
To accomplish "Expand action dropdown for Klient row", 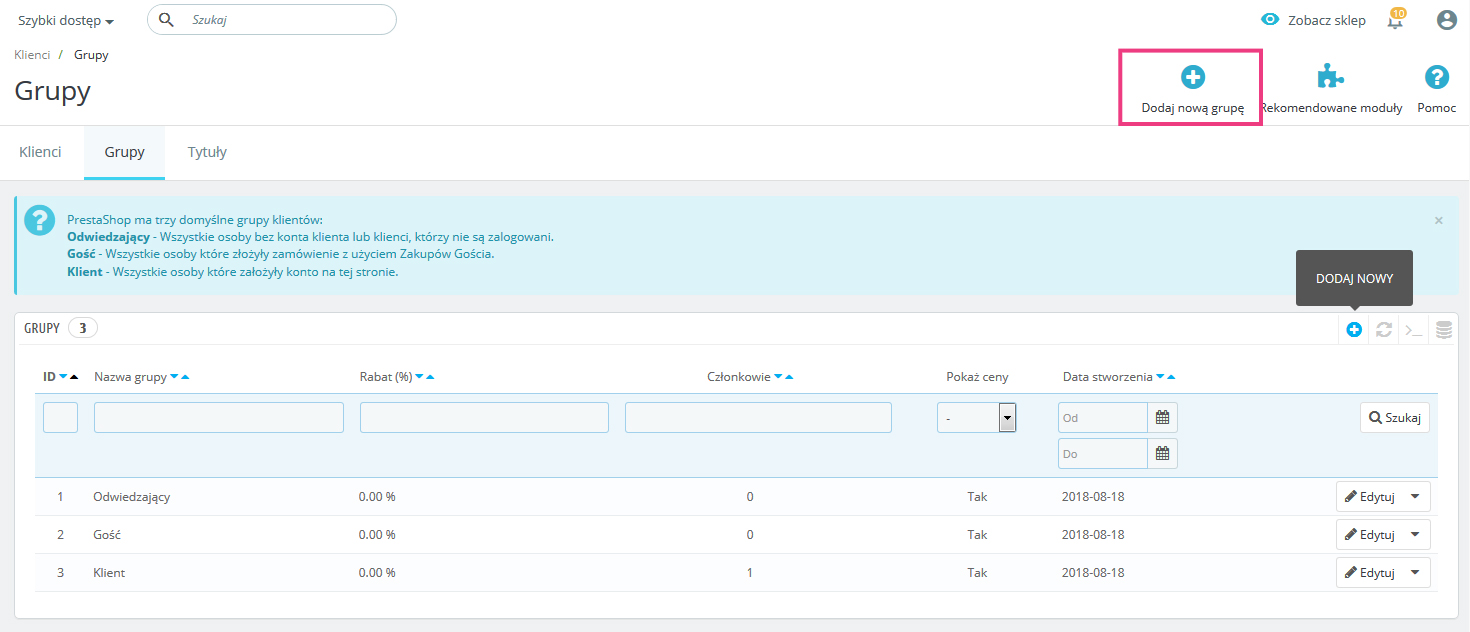I will tap(1415, 572).
